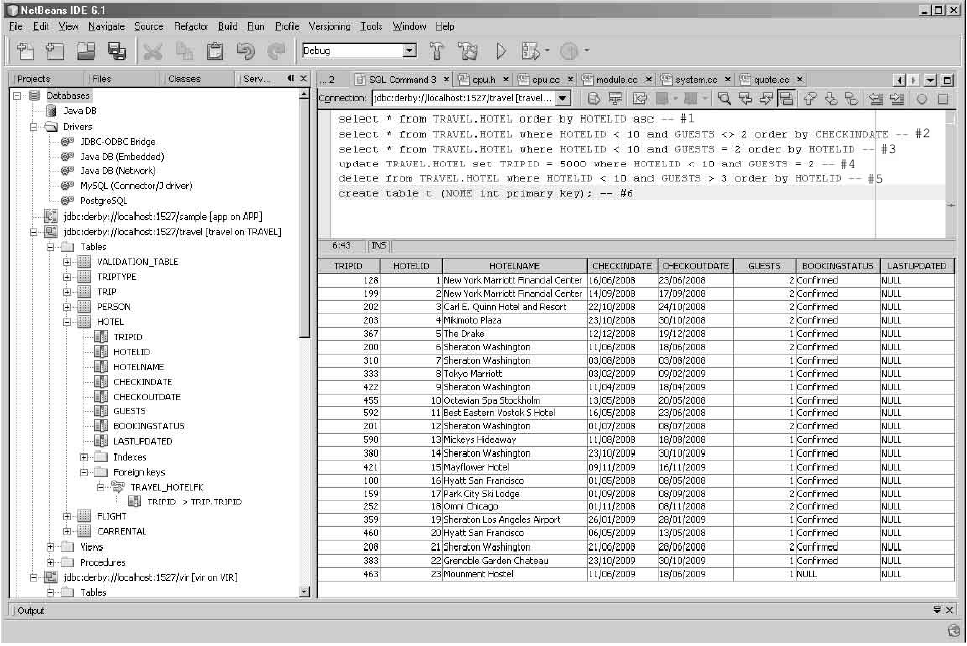Expand the FLIGHT table tree node
The width and height of the screenshot is (967, 646).
[x=68, y=517]
